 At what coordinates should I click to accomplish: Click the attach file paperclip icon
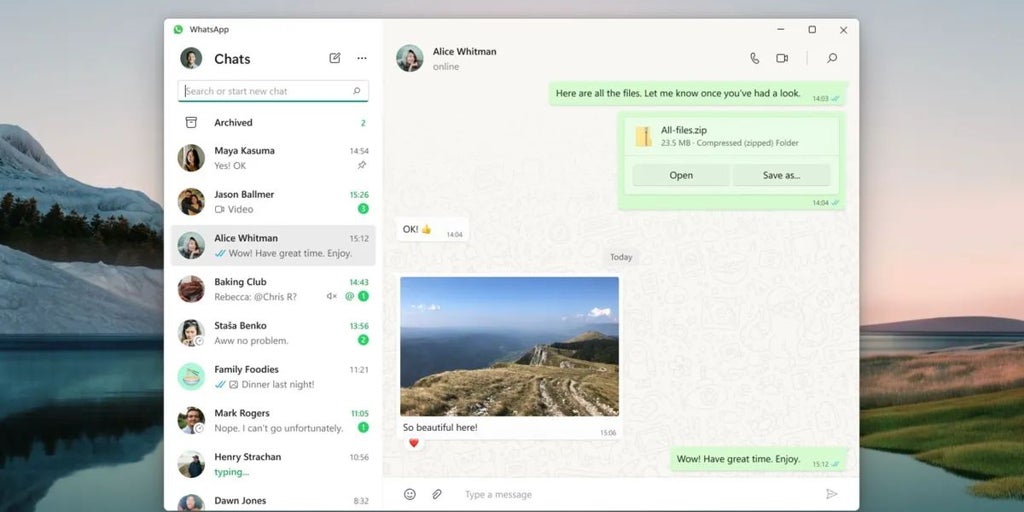tap(437, 494)
